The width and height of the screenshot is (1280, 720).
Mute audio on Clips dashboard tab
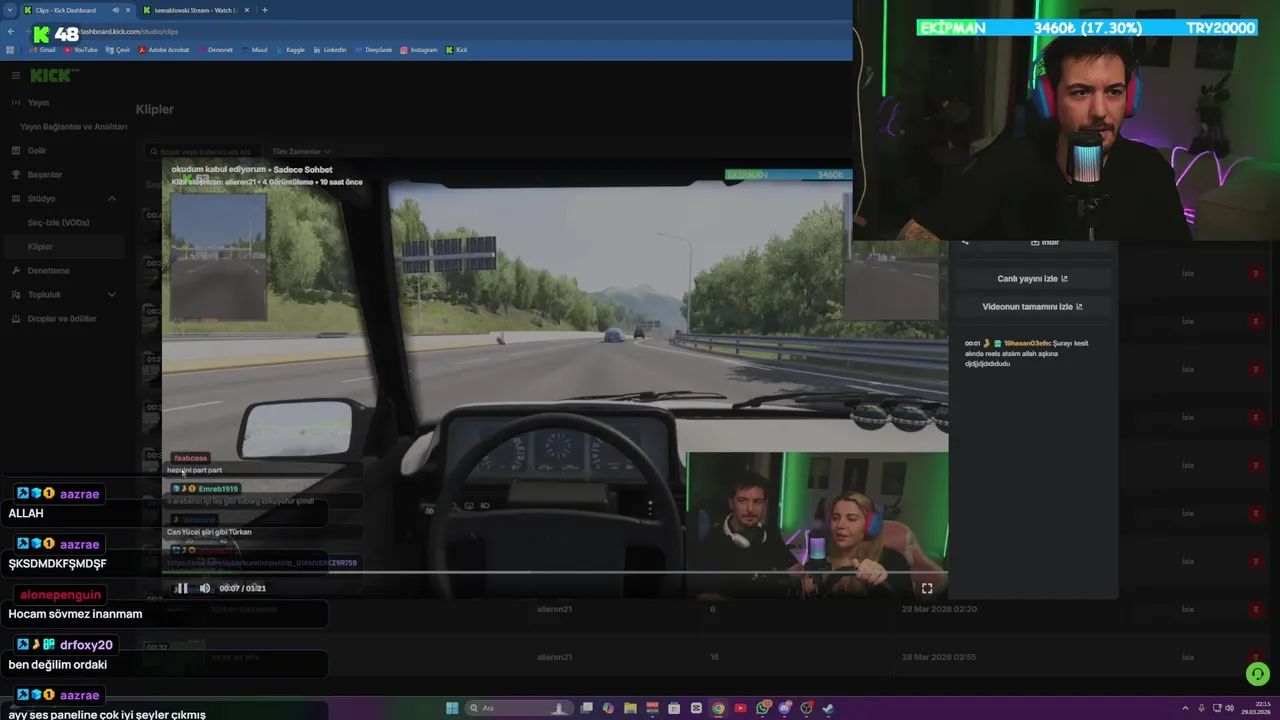(x=116, y=10)
